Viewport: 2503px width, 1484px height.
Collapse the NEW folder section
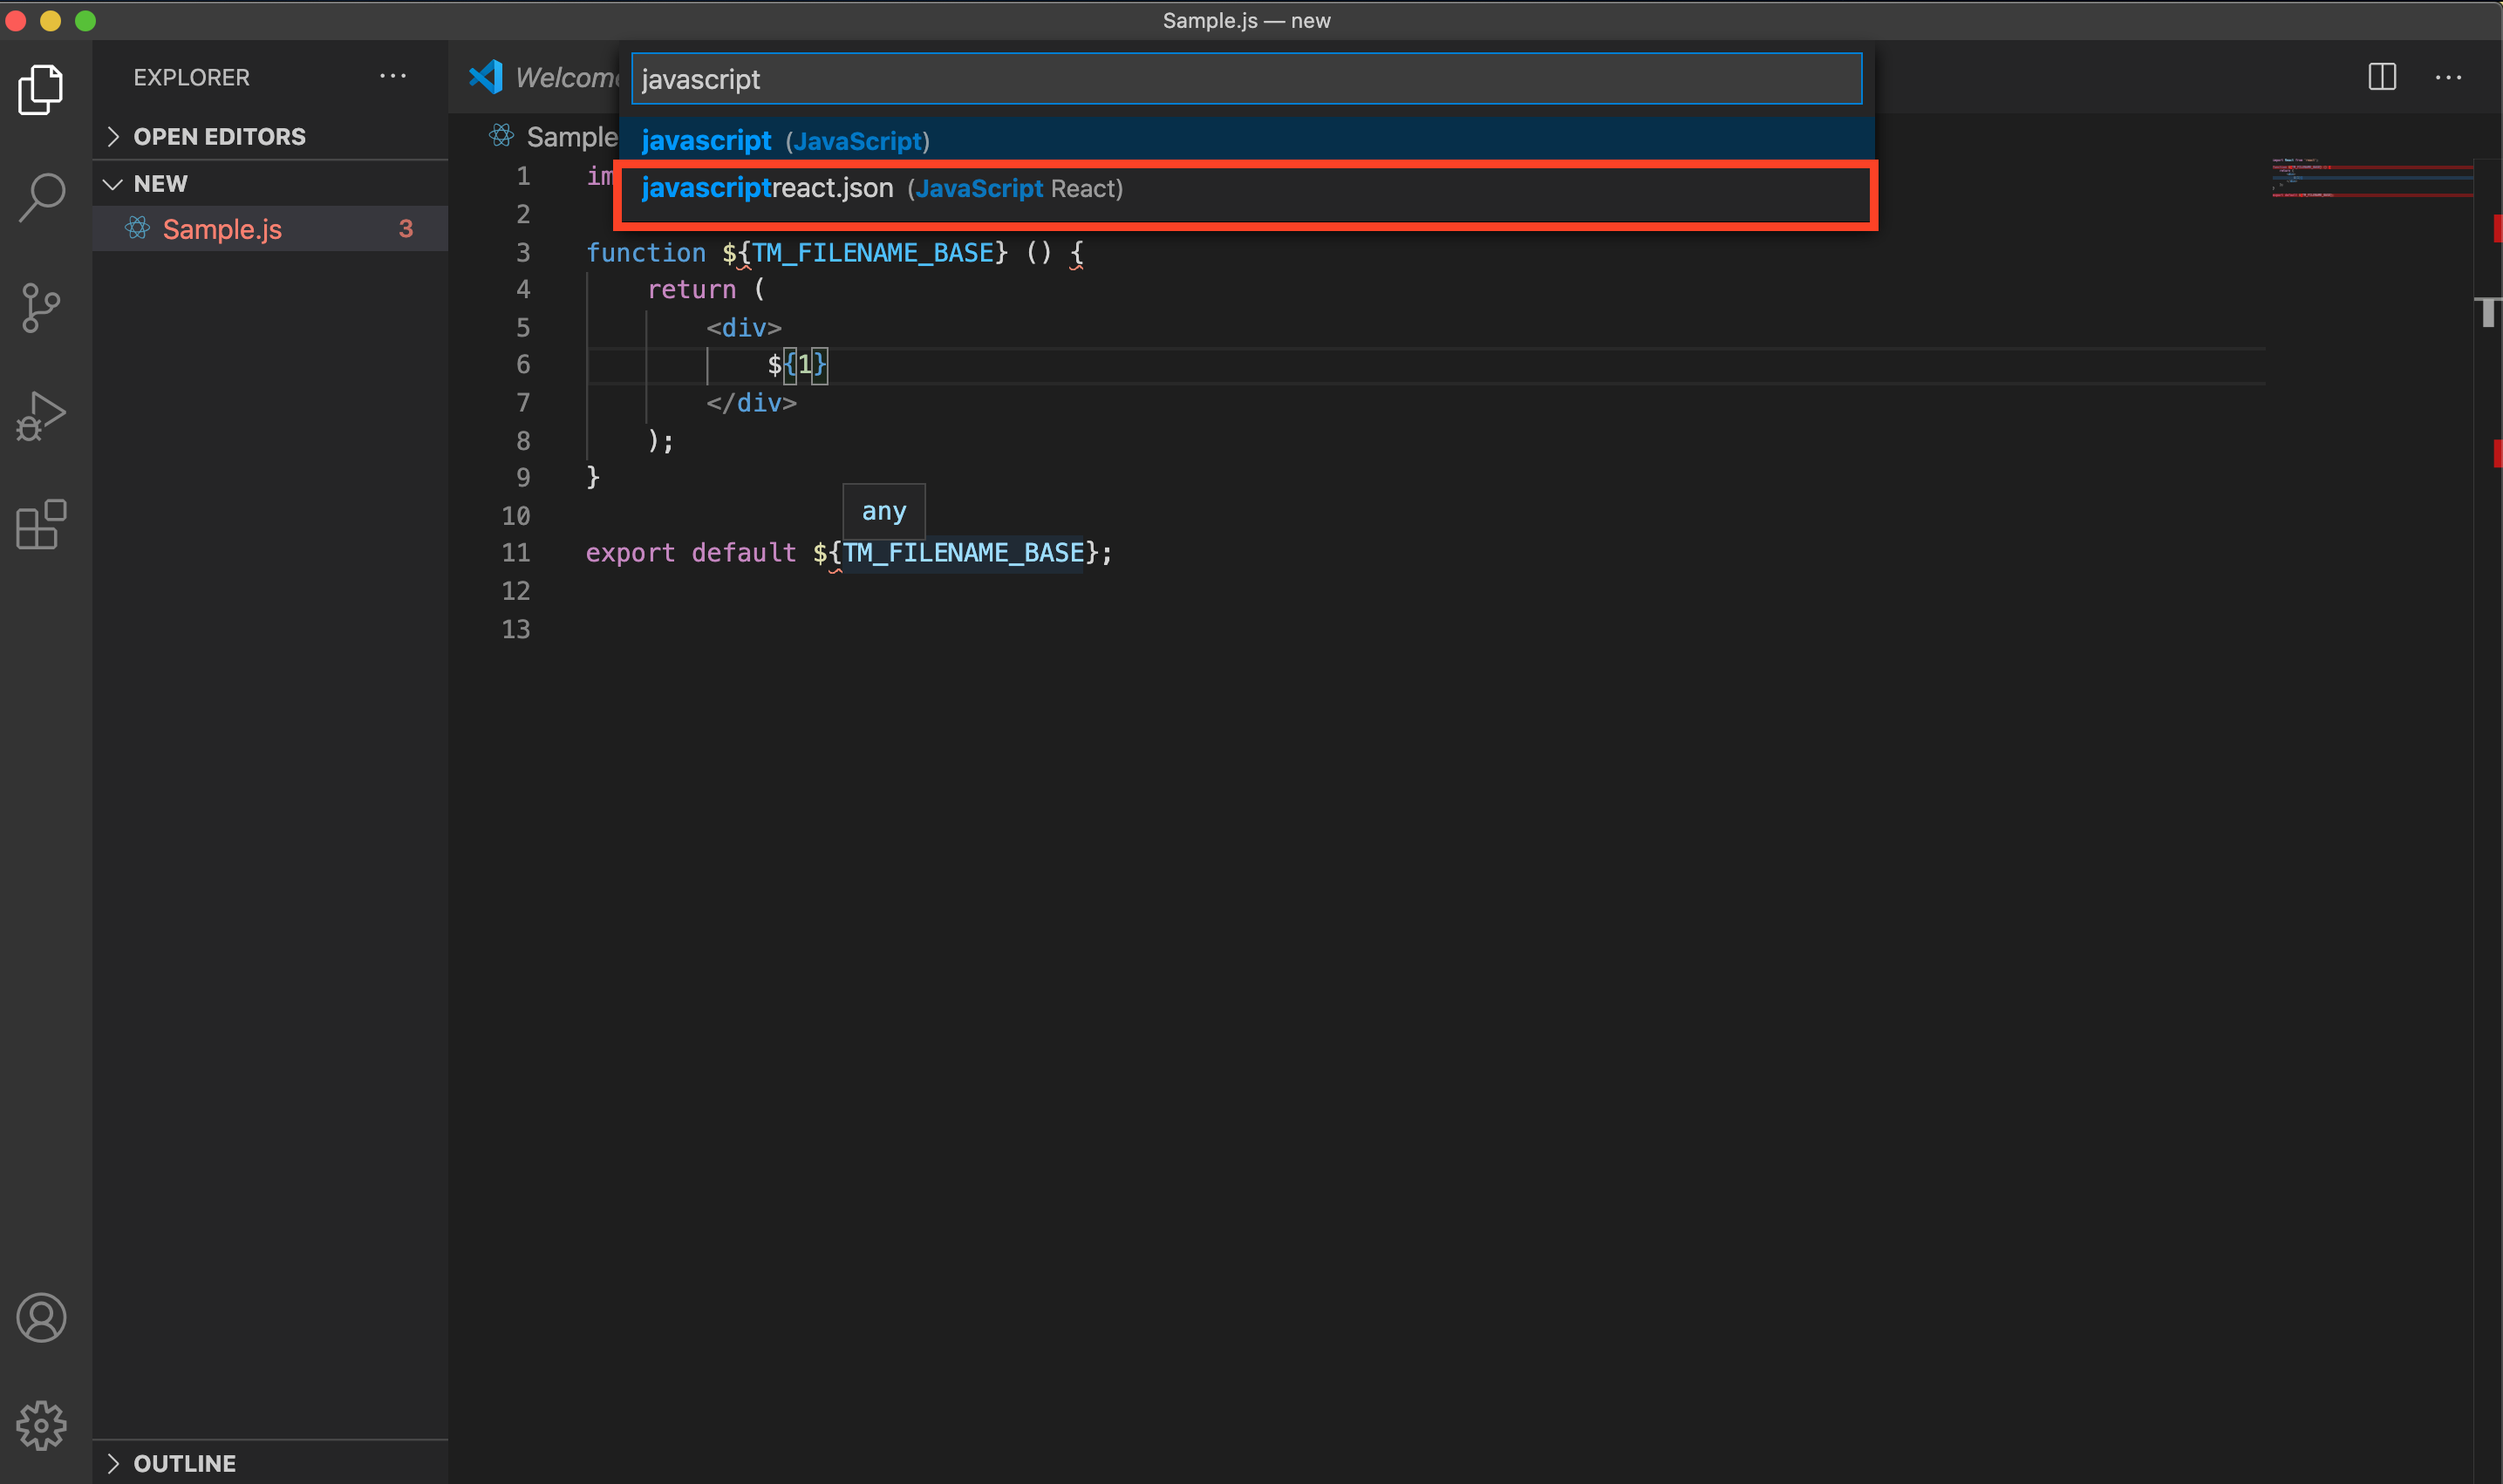(160, 184)
